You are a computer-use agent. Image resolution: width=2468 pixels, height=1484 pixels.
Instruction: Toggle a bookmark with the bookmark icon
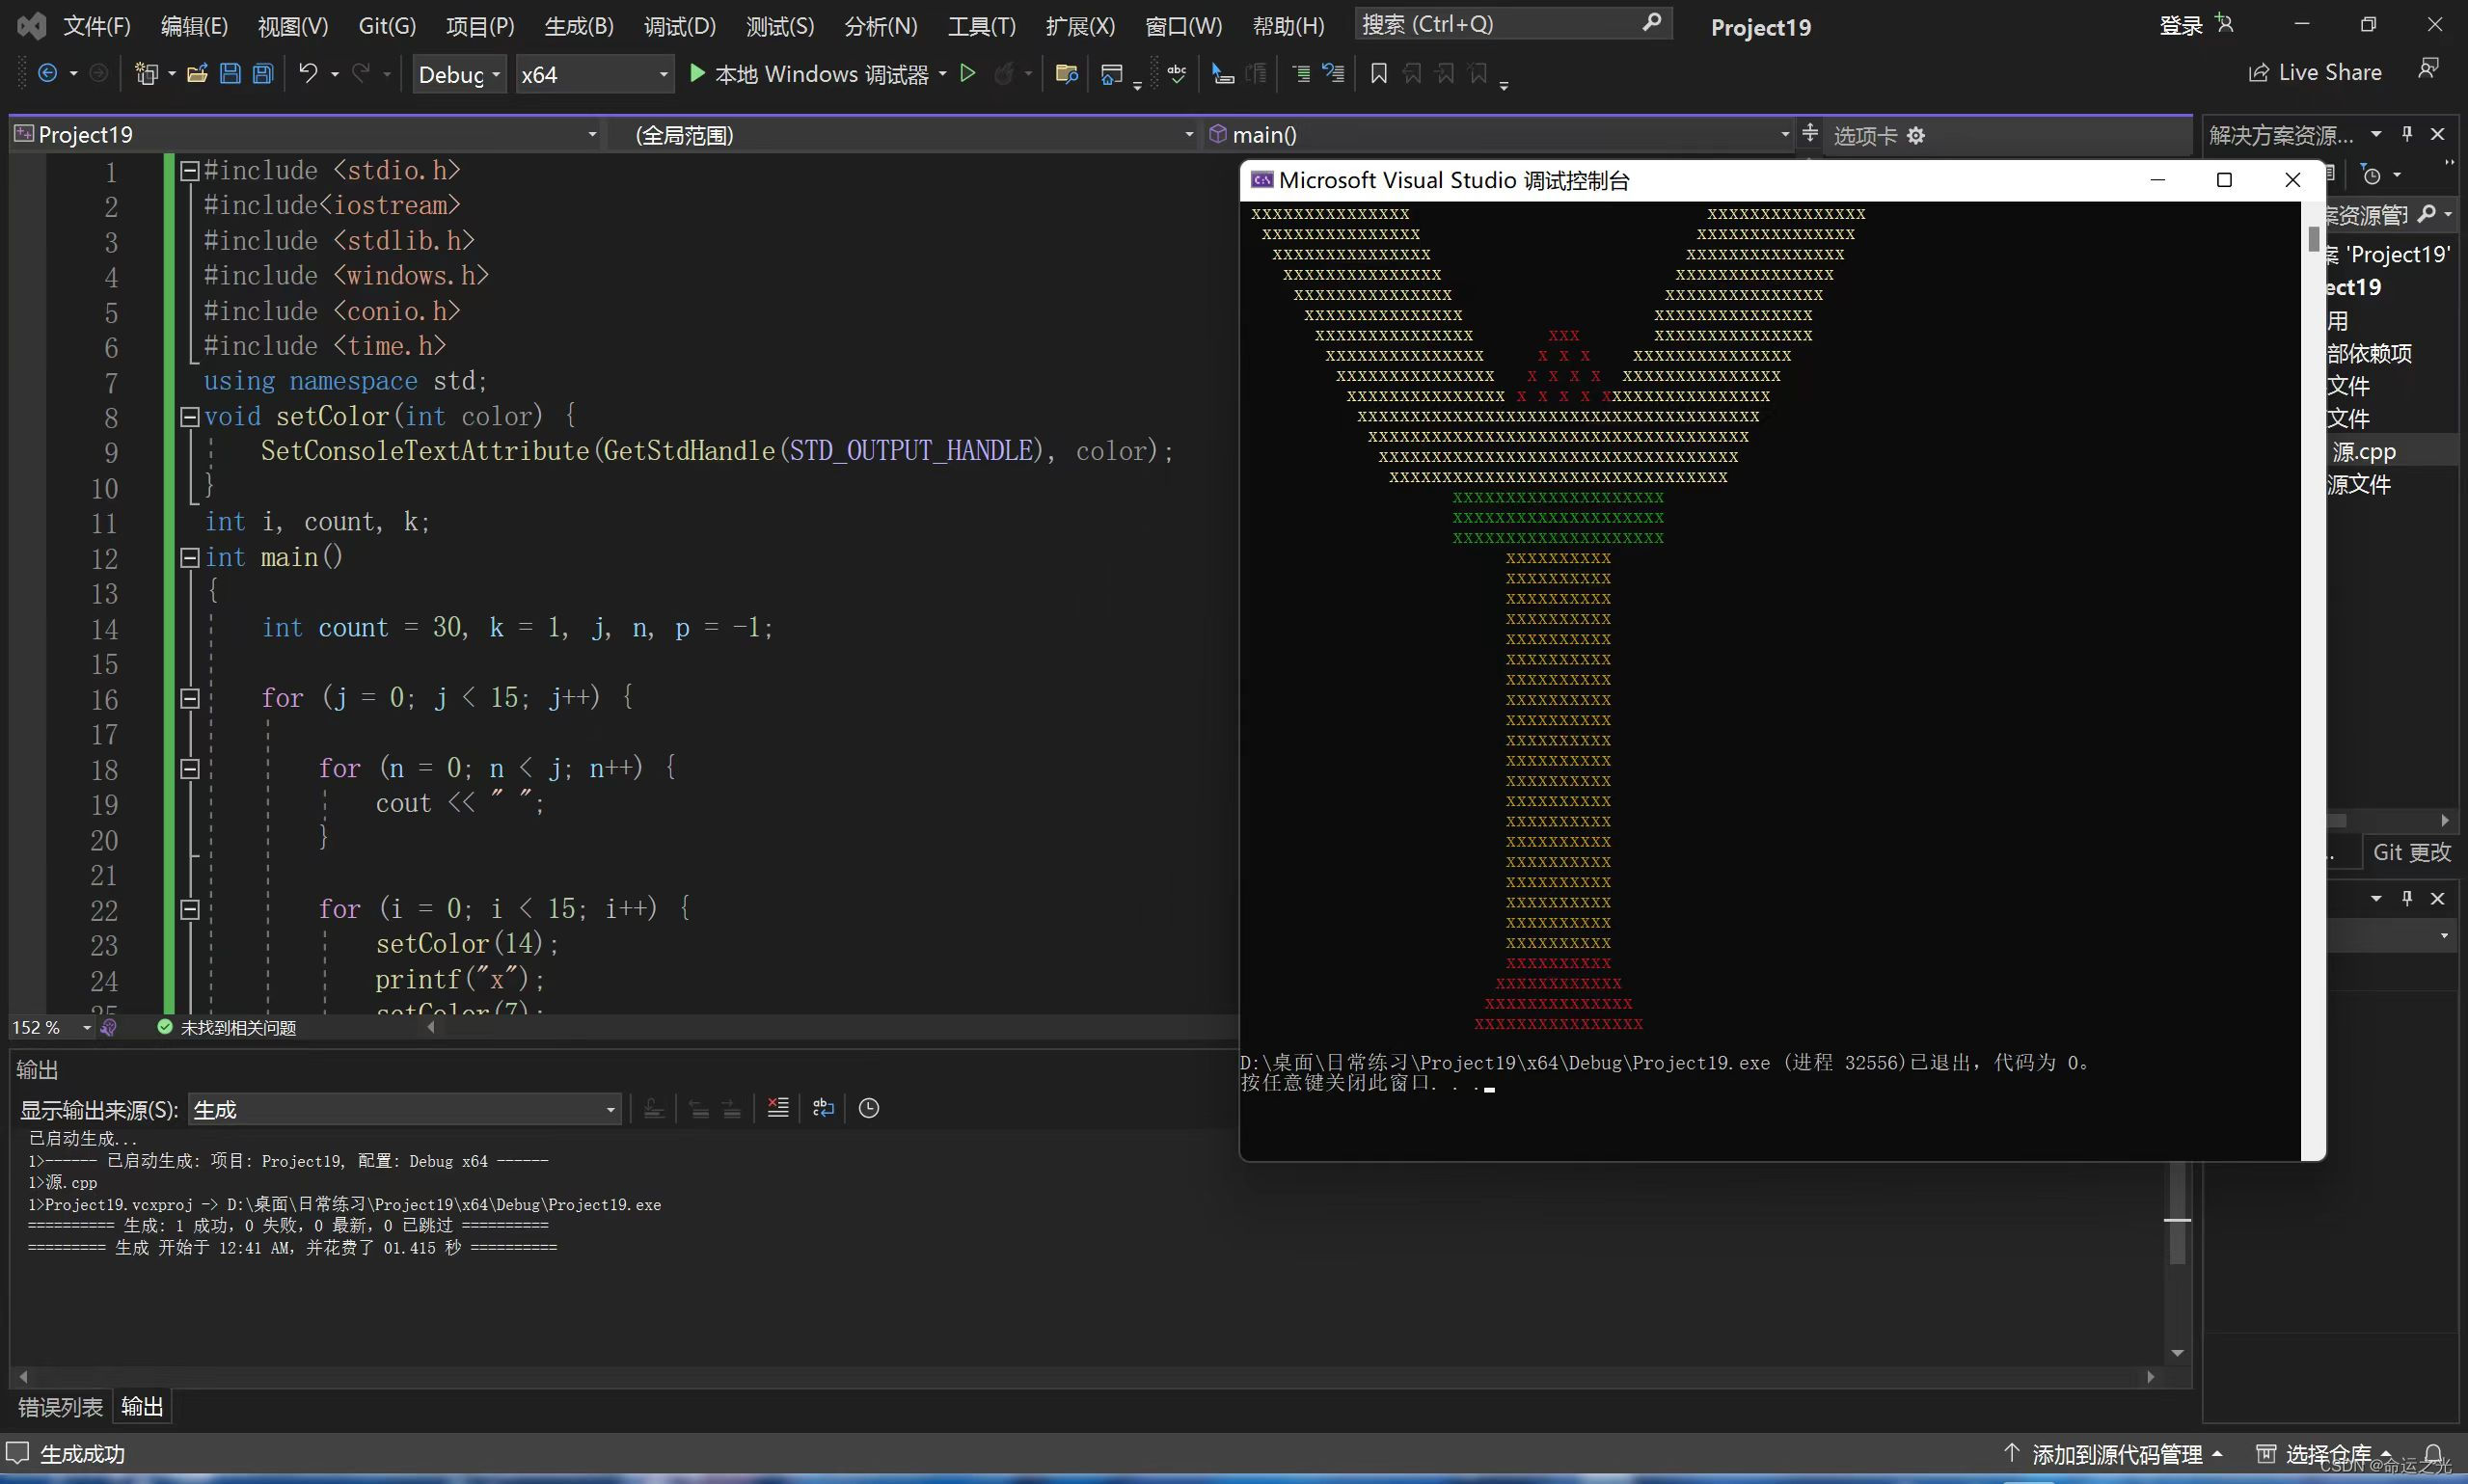1378,73
